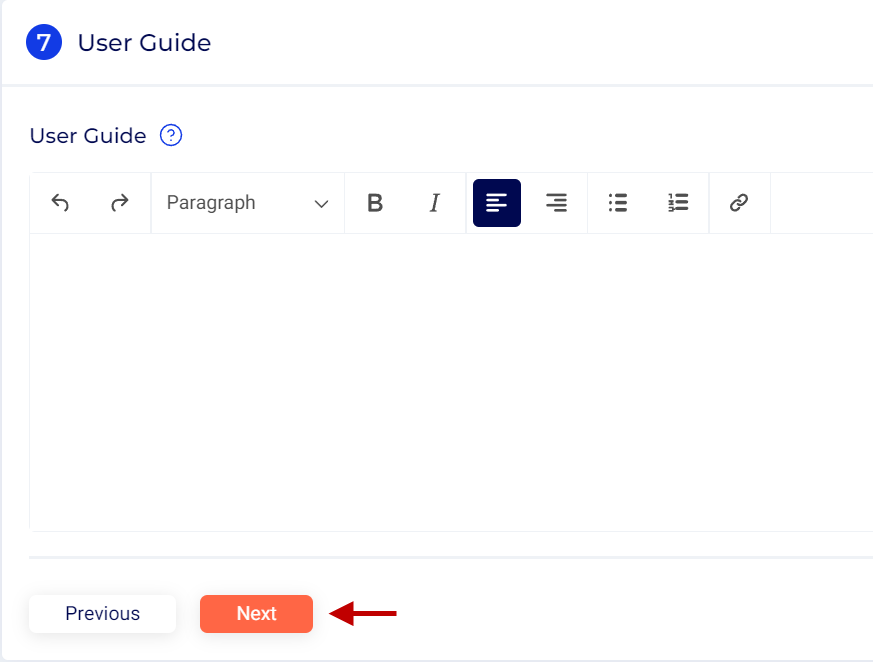Select the align left option
873x662 pixels.
(x=497, y=203)
